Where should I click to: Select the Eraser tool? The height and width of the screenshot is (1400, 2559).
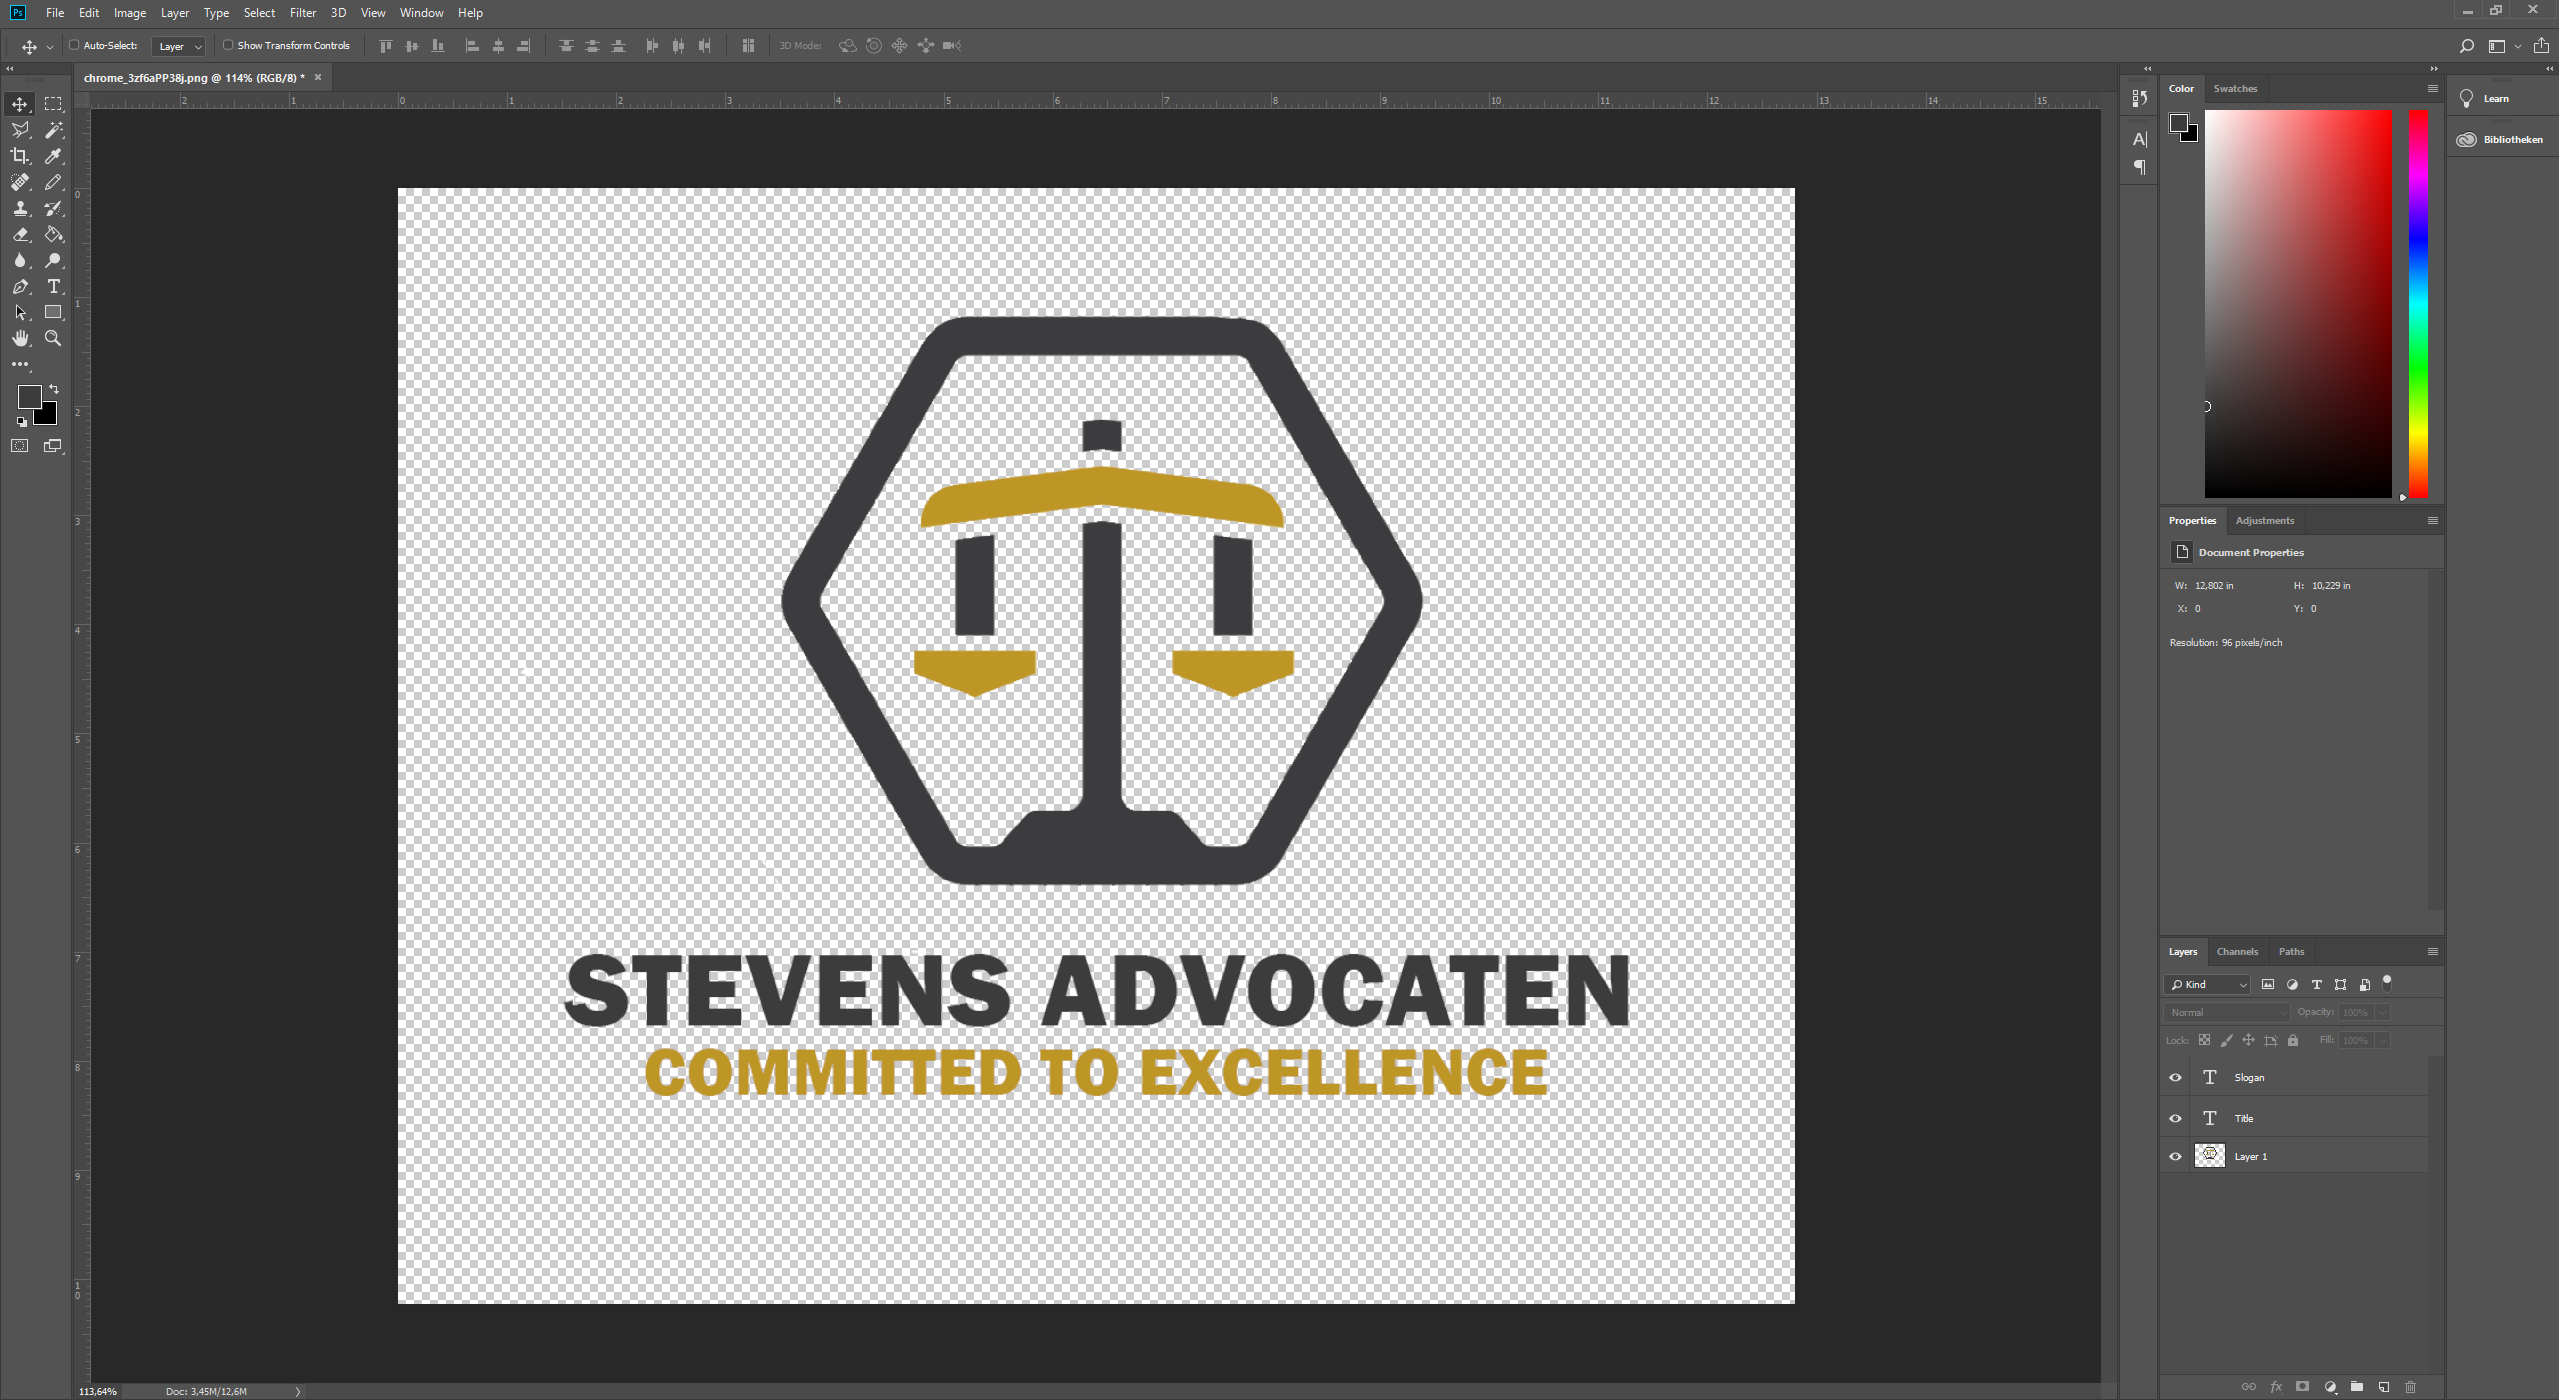[20, 235]
